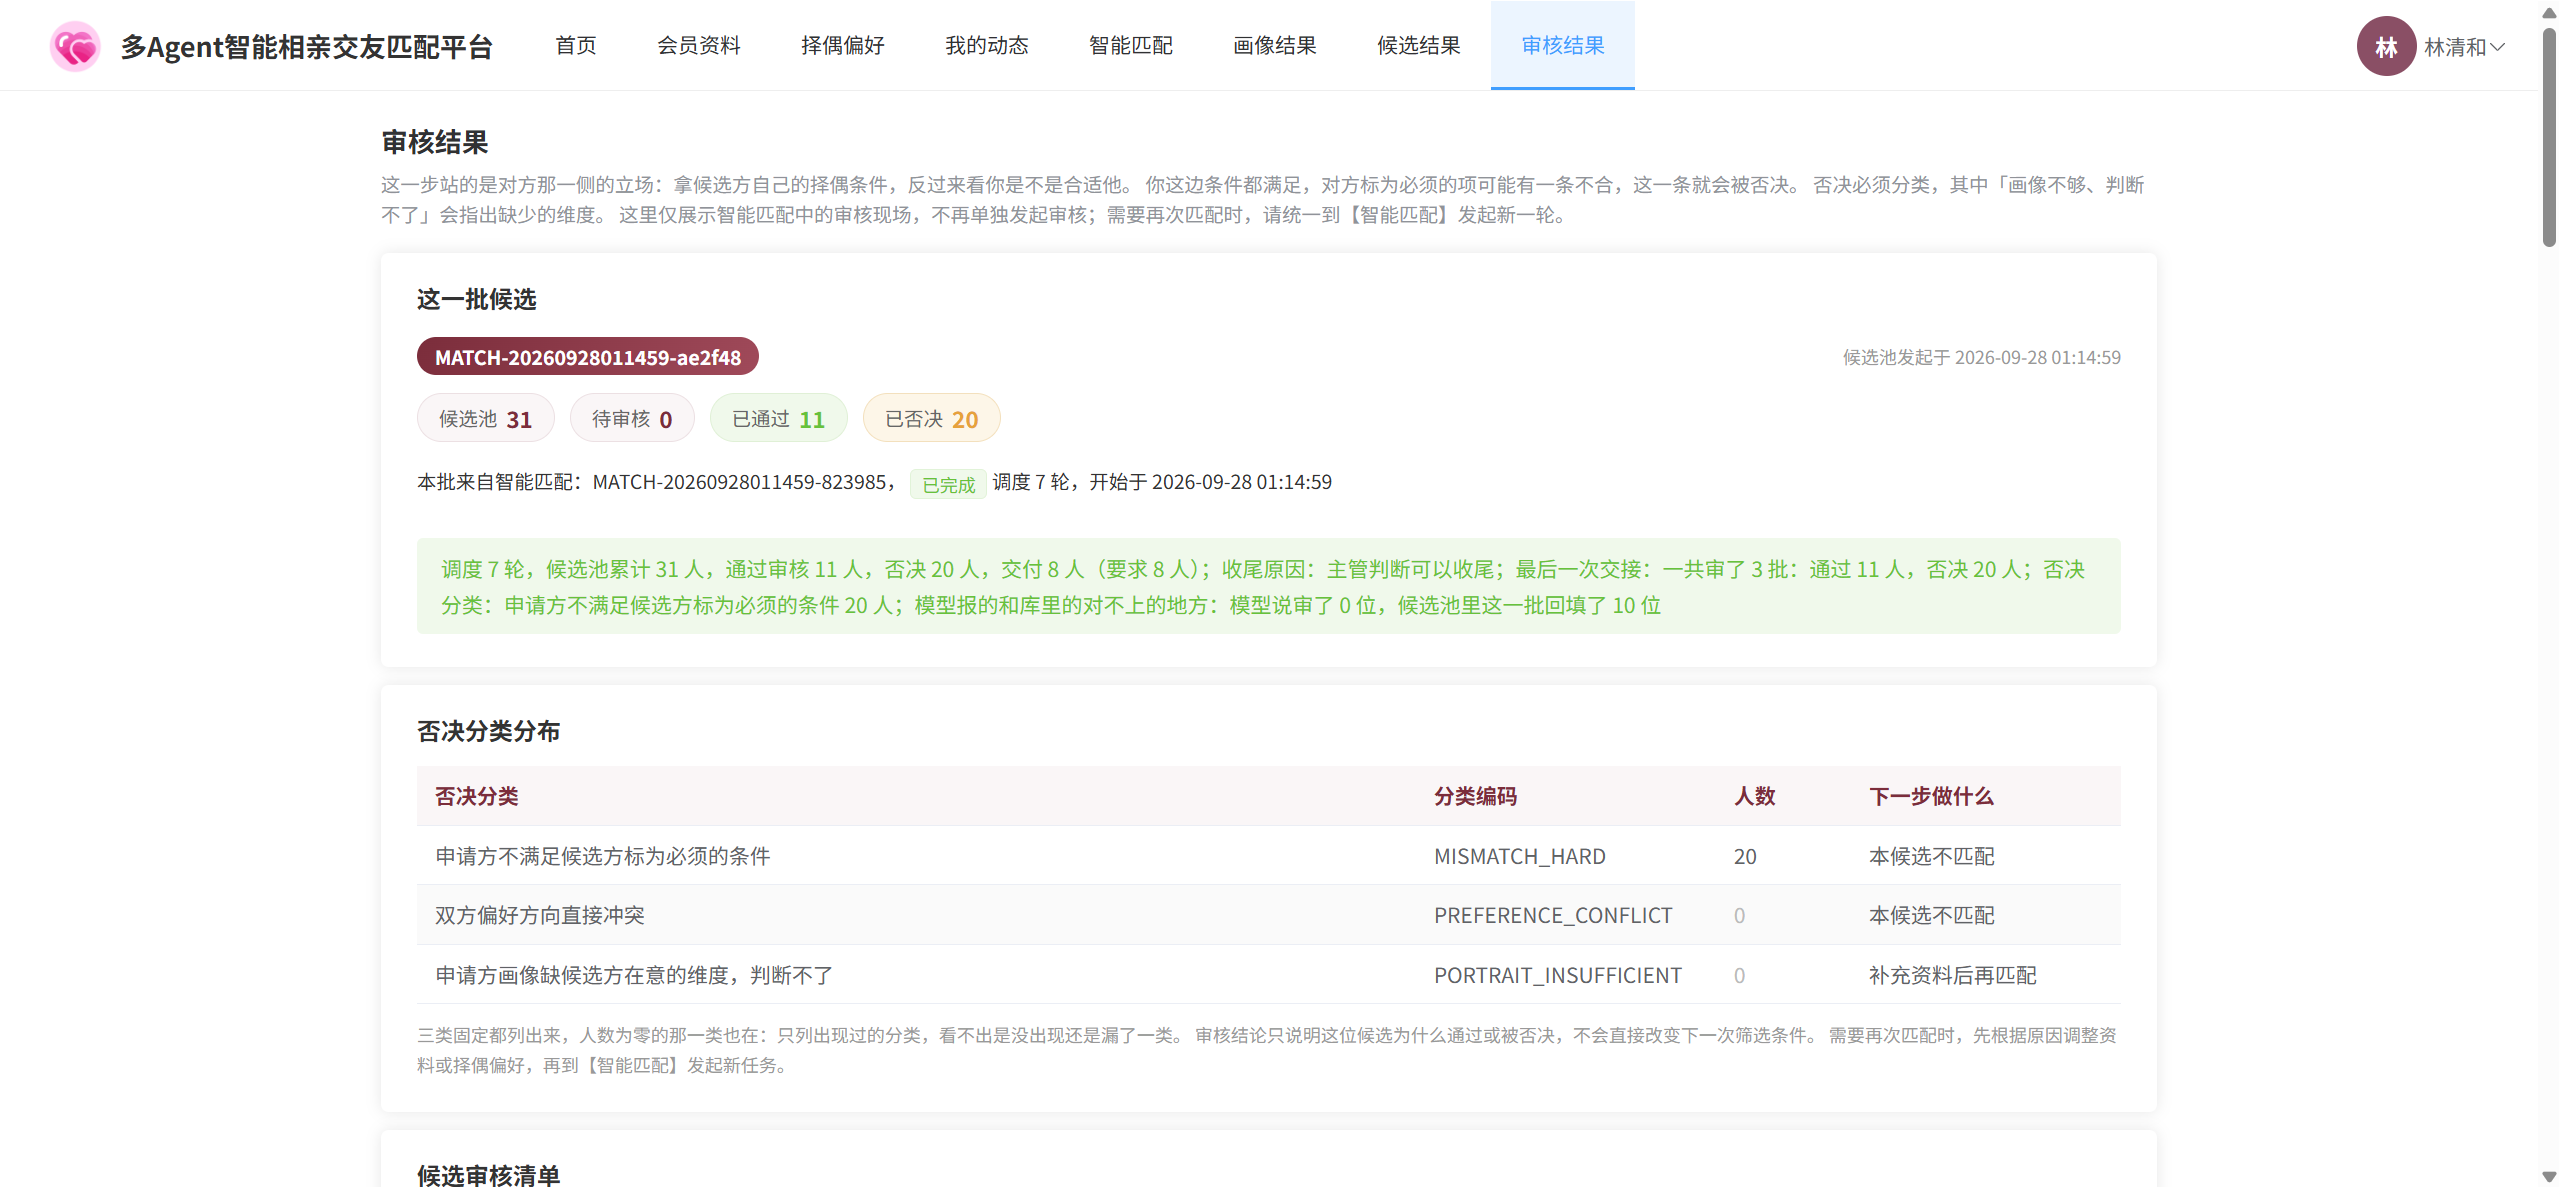This screenshot has width=2559, height=1187.
Task: Expand the 林清和 account dropdown arrow
Action: click(x=2498, y=47)
